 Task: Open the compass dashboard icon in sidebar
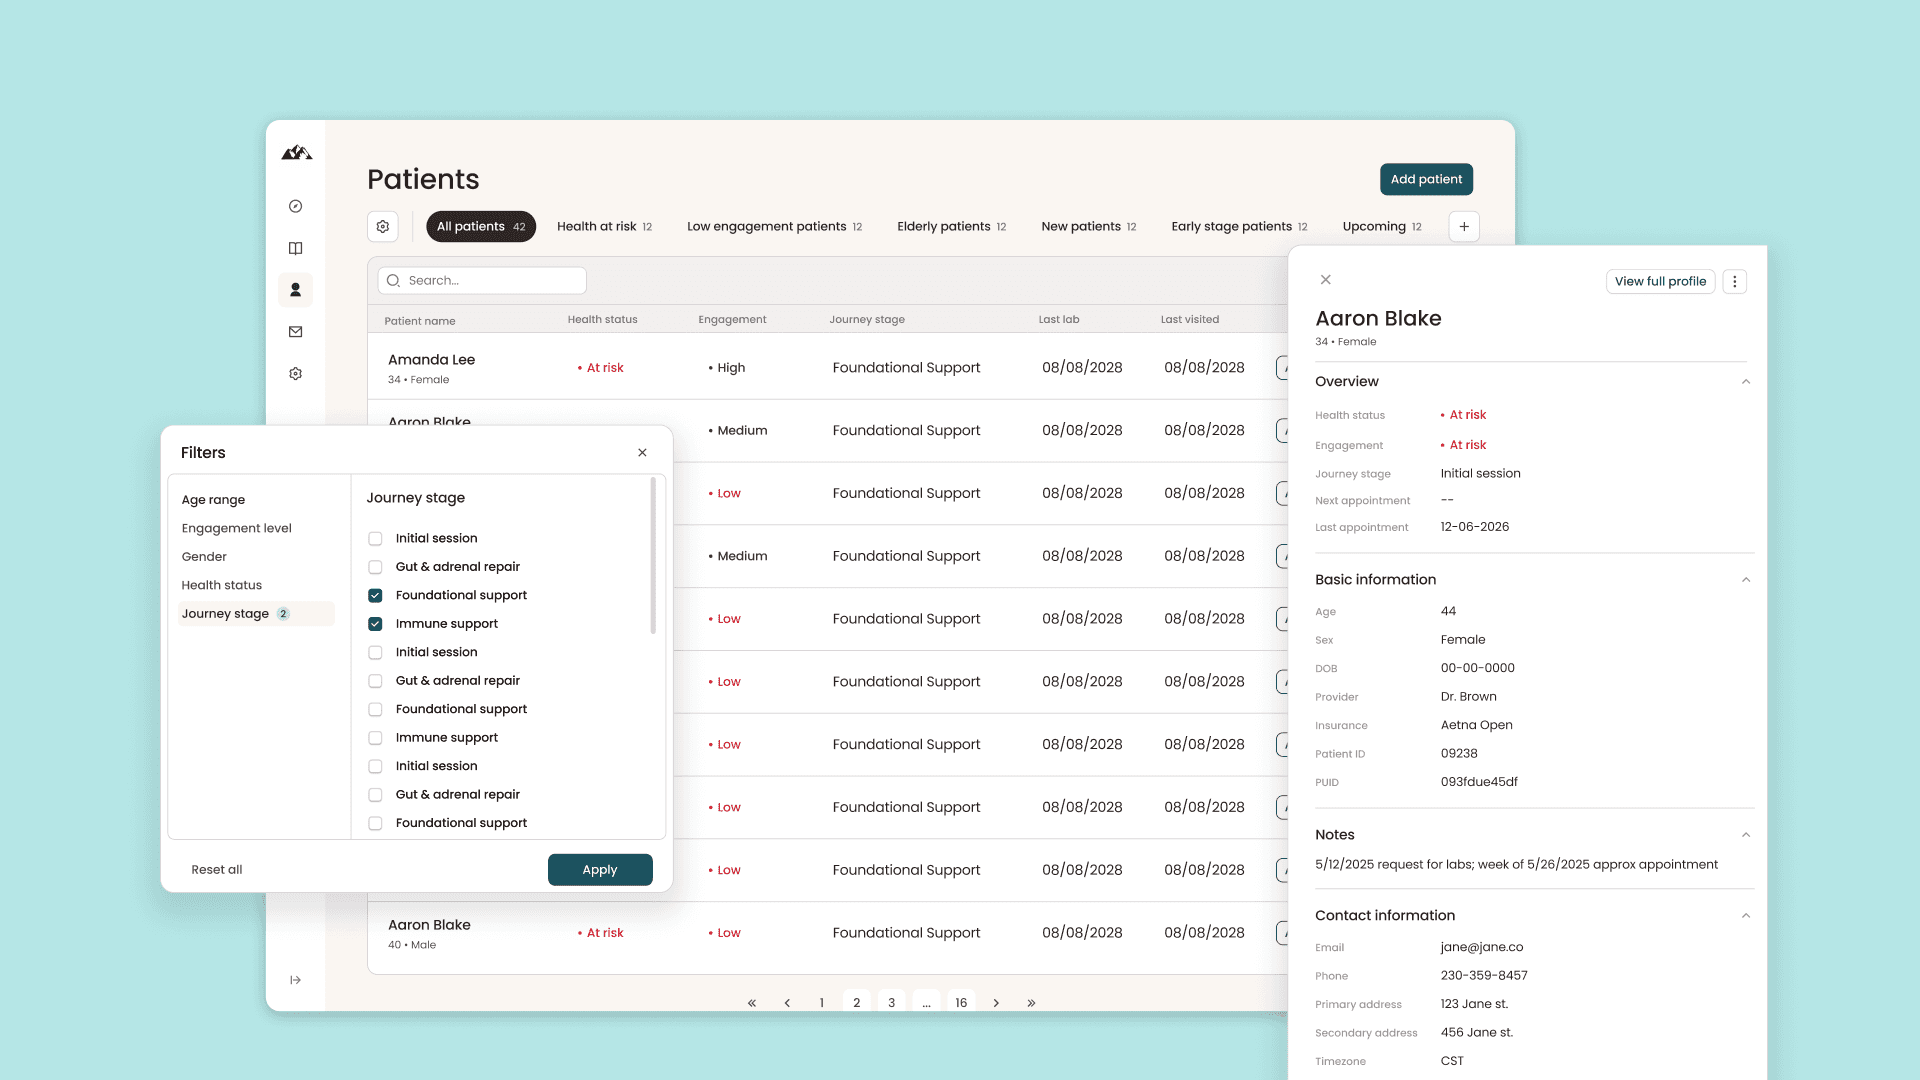[x=295, y=206]
